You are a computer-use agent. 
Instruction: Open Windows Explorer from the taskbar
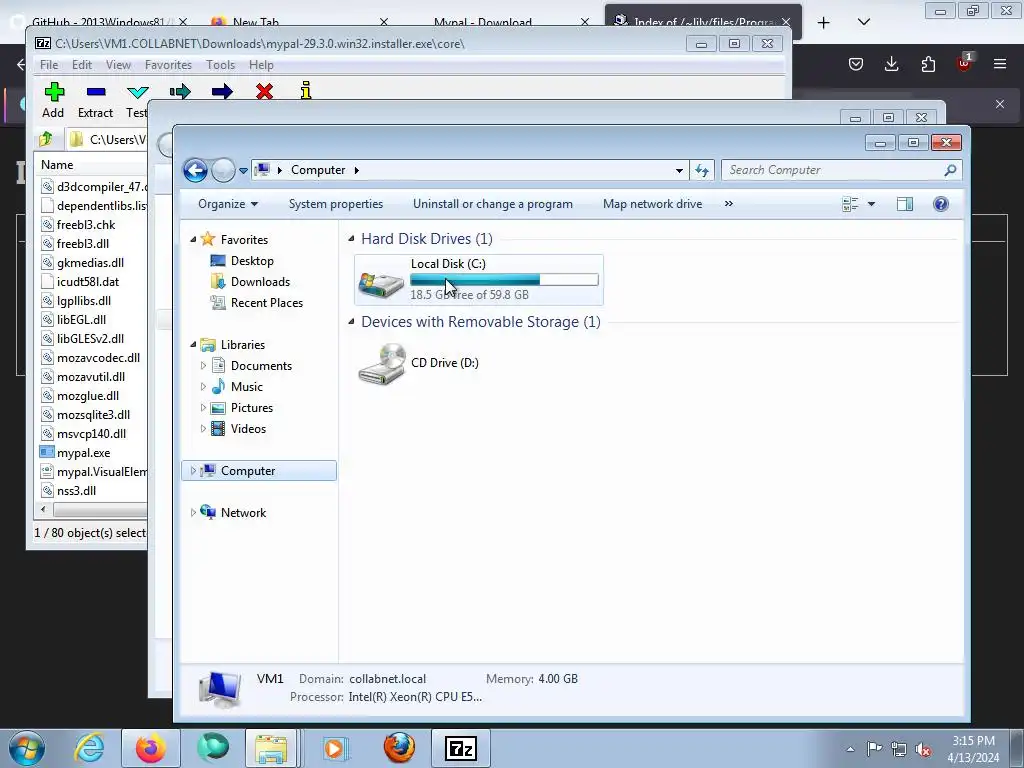coord(271,748)
